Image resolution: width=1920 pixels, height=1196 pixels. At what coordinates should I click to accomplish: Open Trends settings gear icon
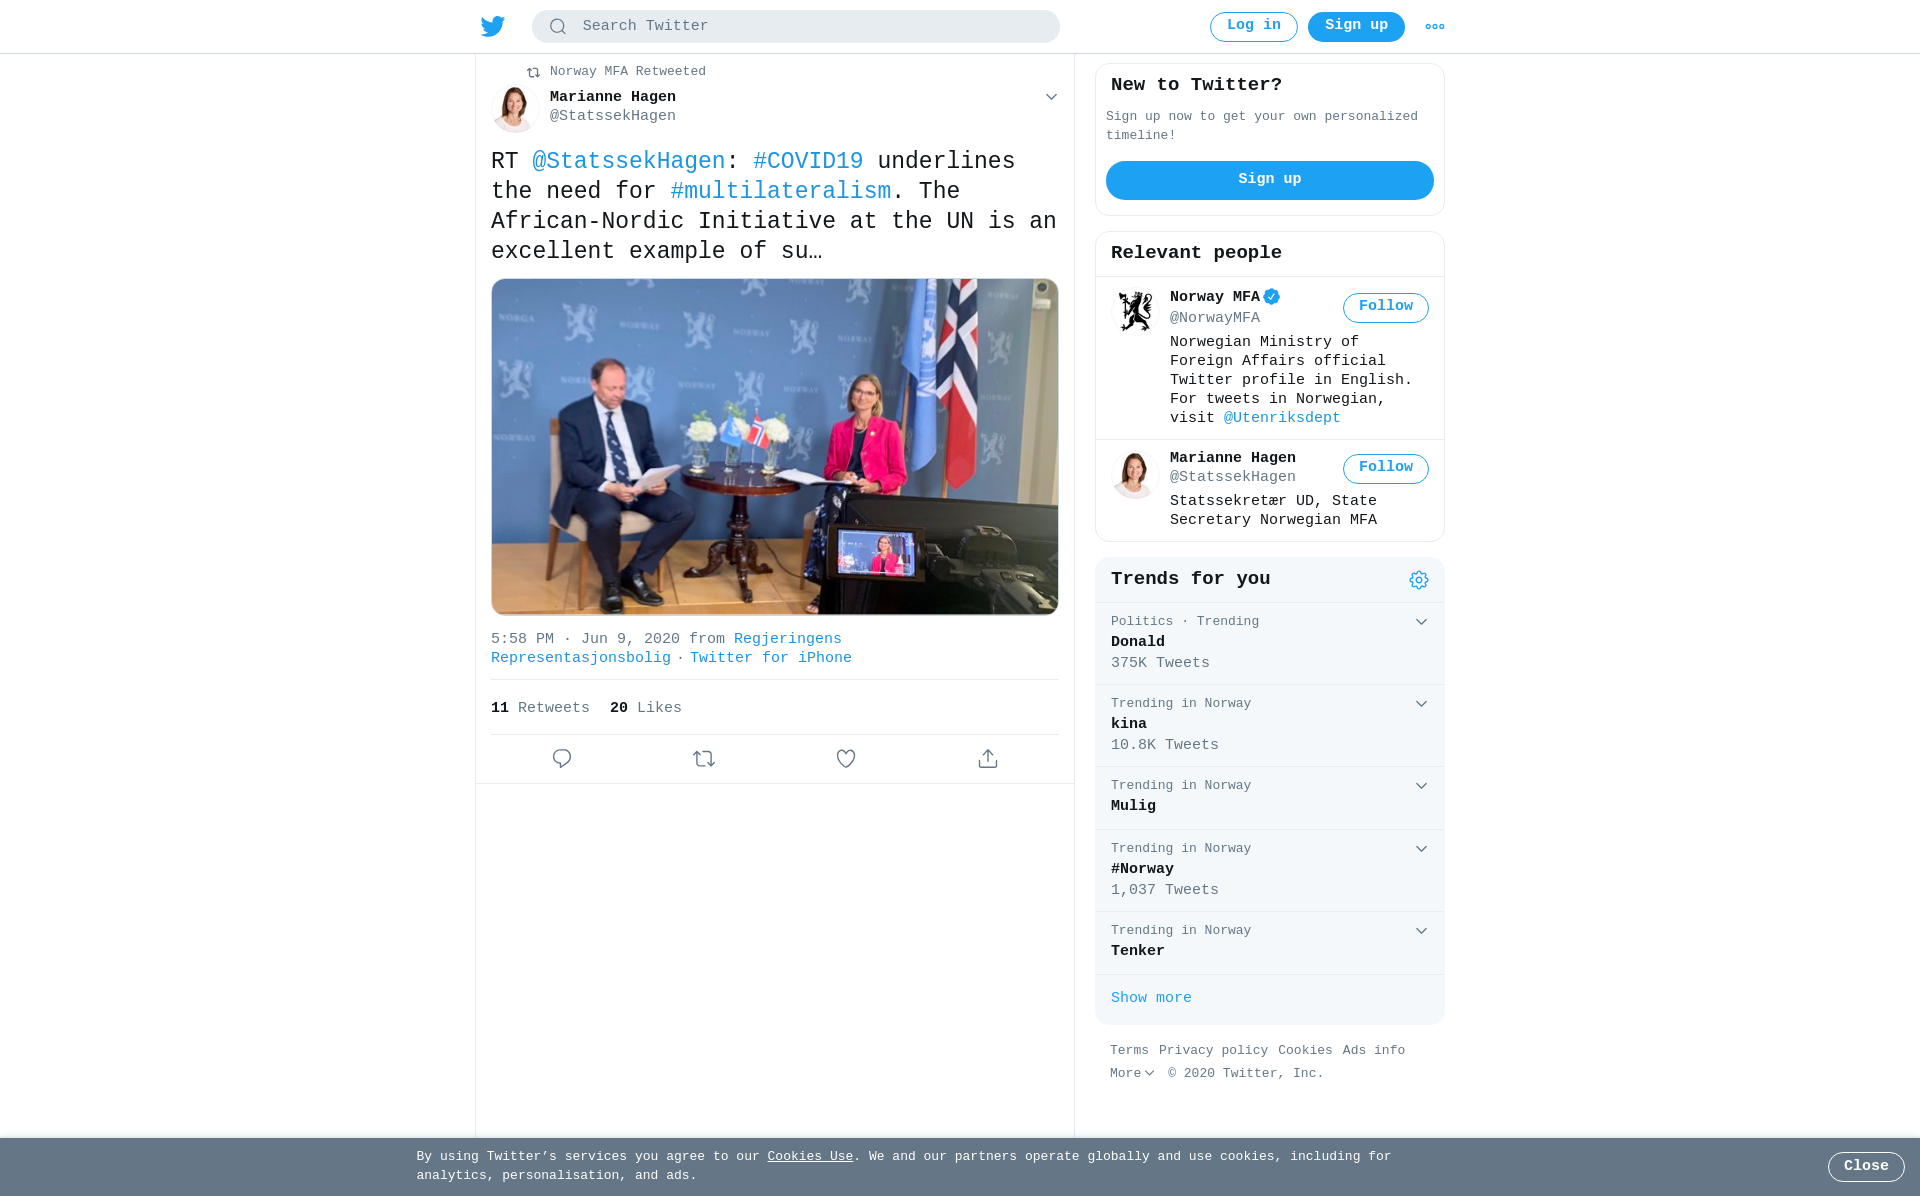click(1419, 580)
